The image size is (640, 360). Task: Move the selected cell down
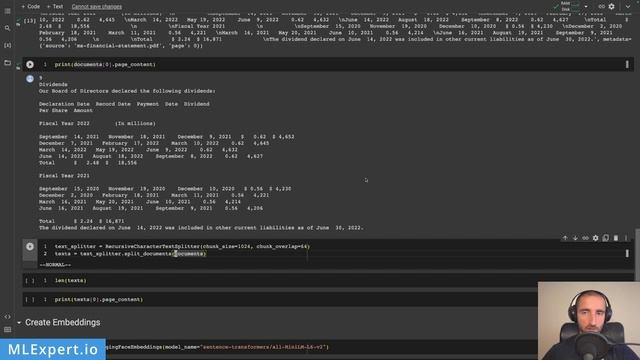pyautogui.click(x=575, y=238)
